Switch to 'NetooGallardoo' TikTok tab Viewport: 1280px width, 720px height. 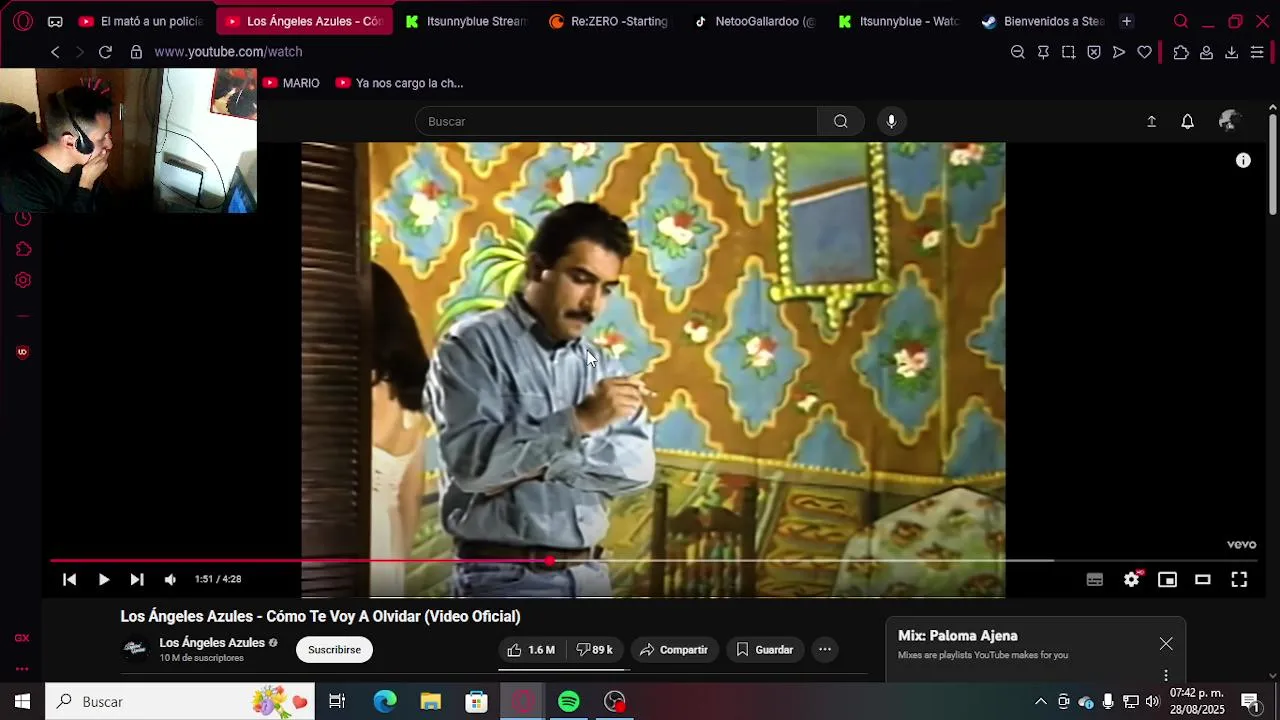point(755,21)
